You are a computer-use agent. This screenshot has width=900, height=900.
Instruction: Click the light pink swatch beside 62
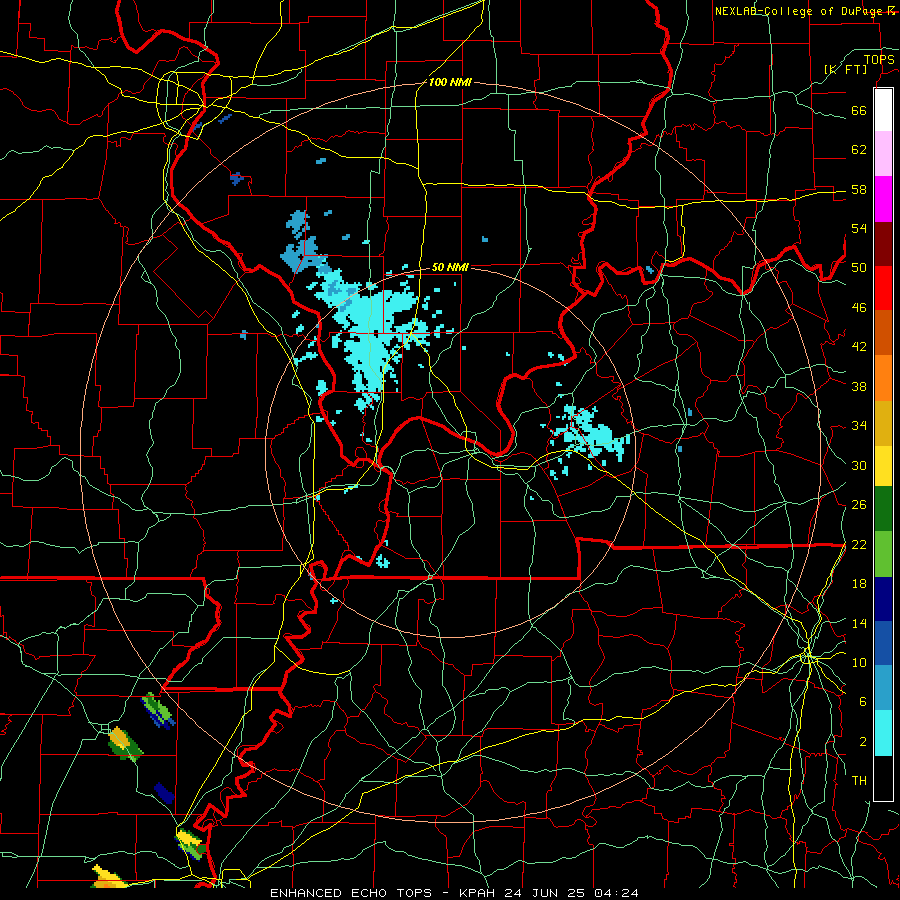click(883, 153)
